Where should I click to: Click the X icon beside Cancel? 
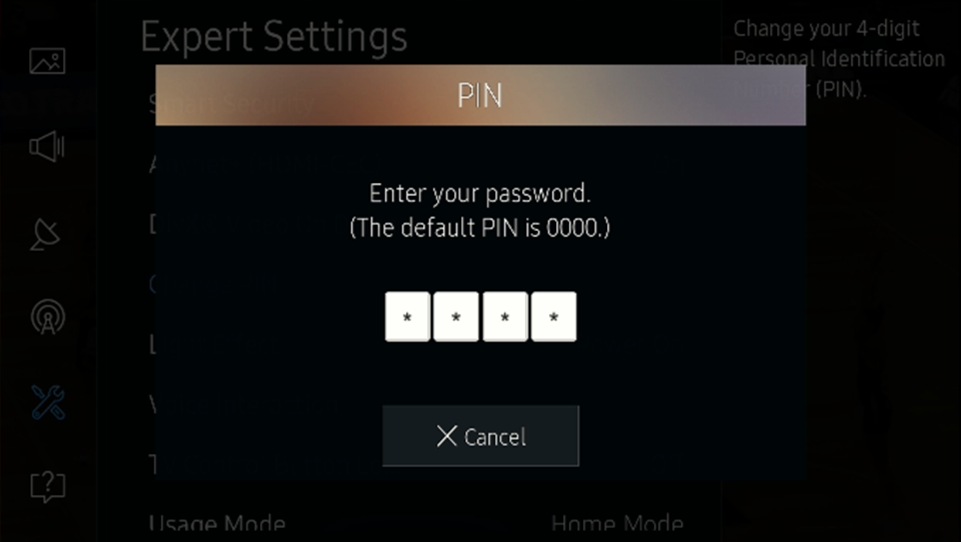pos(447,437)
